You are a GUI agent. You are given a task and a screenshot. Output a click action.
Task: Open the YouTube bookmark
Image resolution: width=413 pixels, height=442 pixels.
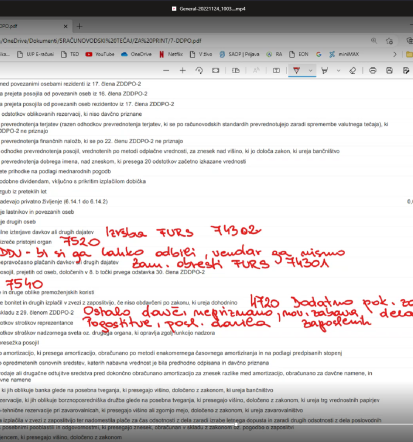click(100, 54)
